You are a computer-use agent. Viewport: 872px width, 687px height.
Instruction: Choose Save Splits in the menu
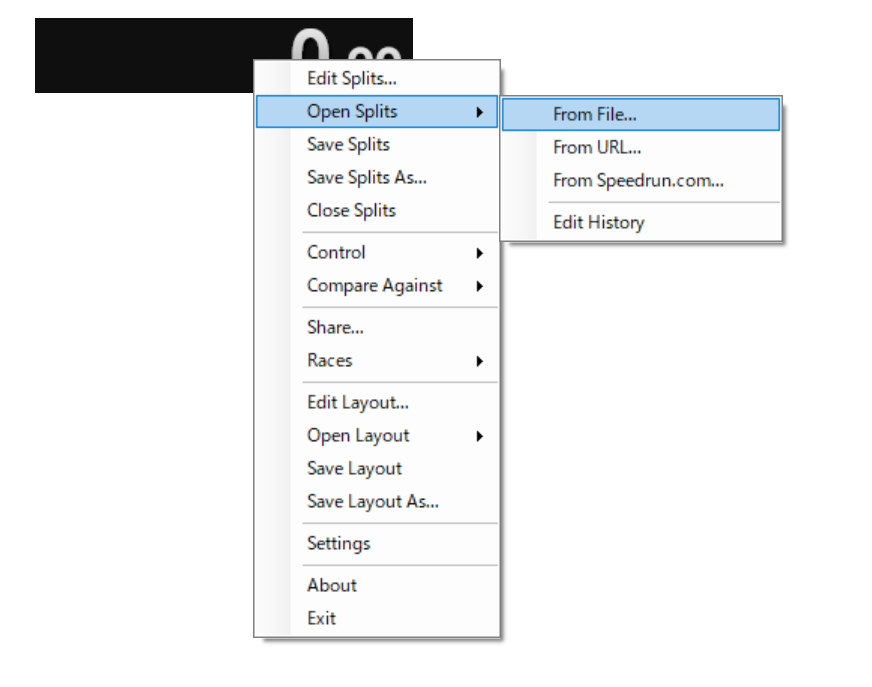coord(376,145)
